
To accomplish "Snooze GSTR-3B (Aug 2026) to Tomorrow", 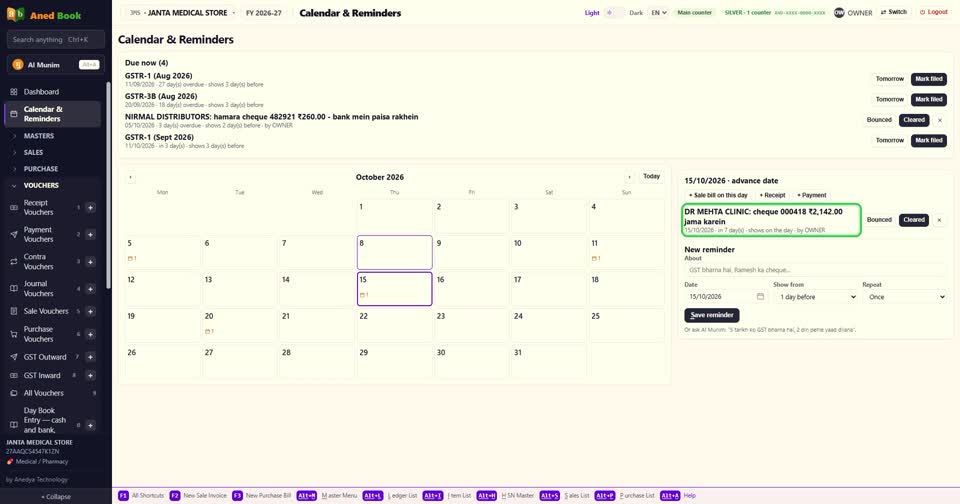I will (x=890, y=99).
